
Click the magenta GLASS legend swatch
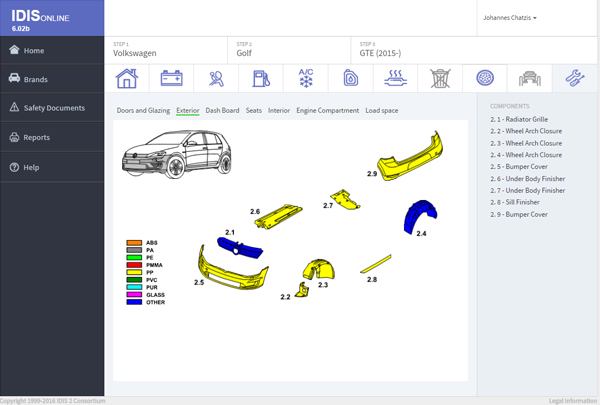134,295
